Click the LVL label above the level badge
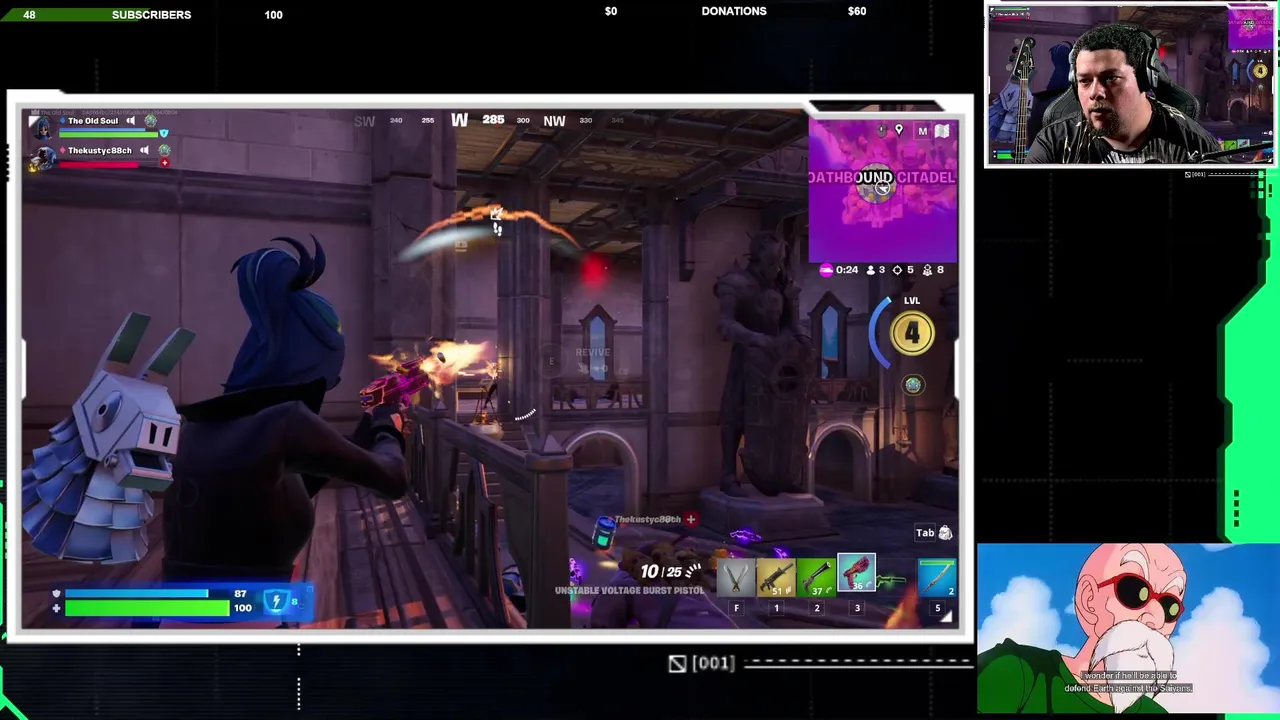The height and width of the screenshot is (720, 1280). click(912, 301)
